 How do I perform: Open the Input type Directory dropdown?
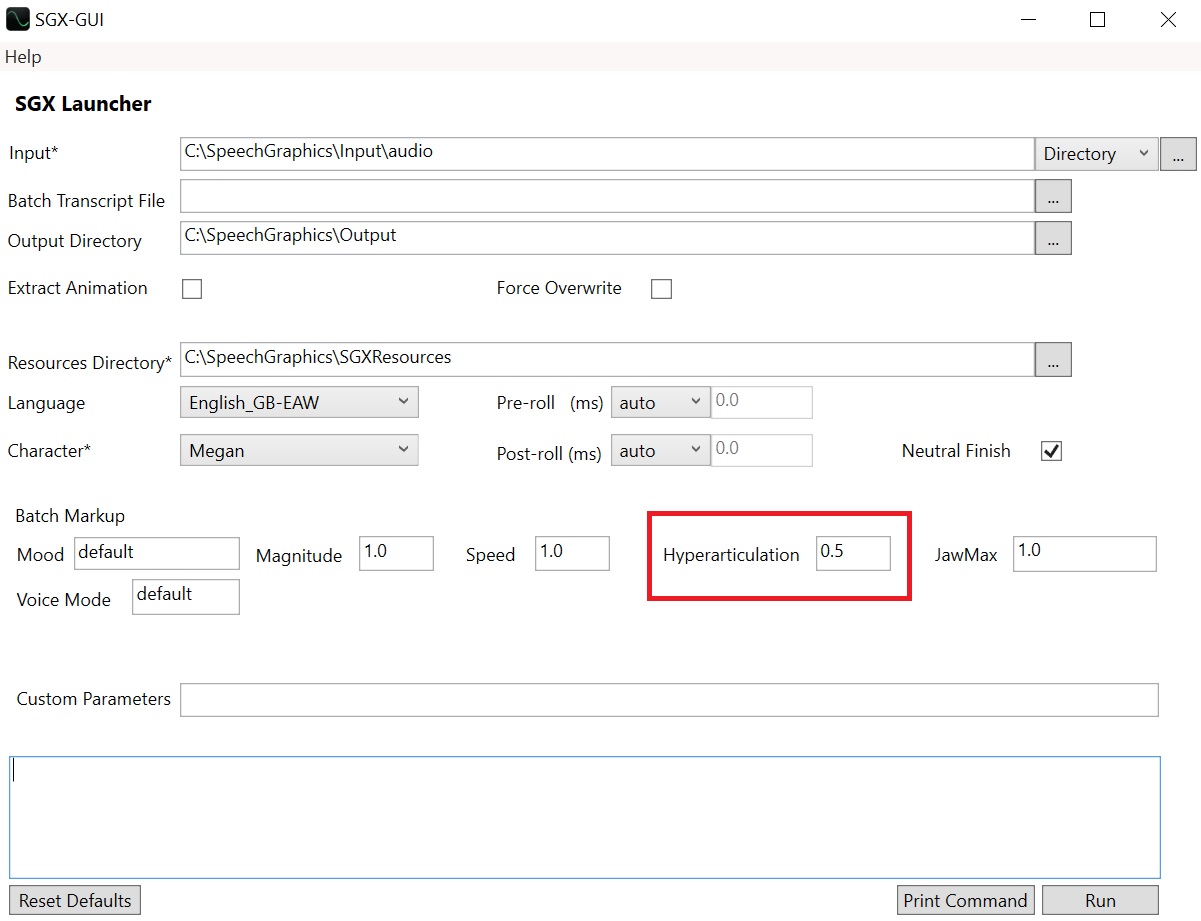click(1095, 154)
